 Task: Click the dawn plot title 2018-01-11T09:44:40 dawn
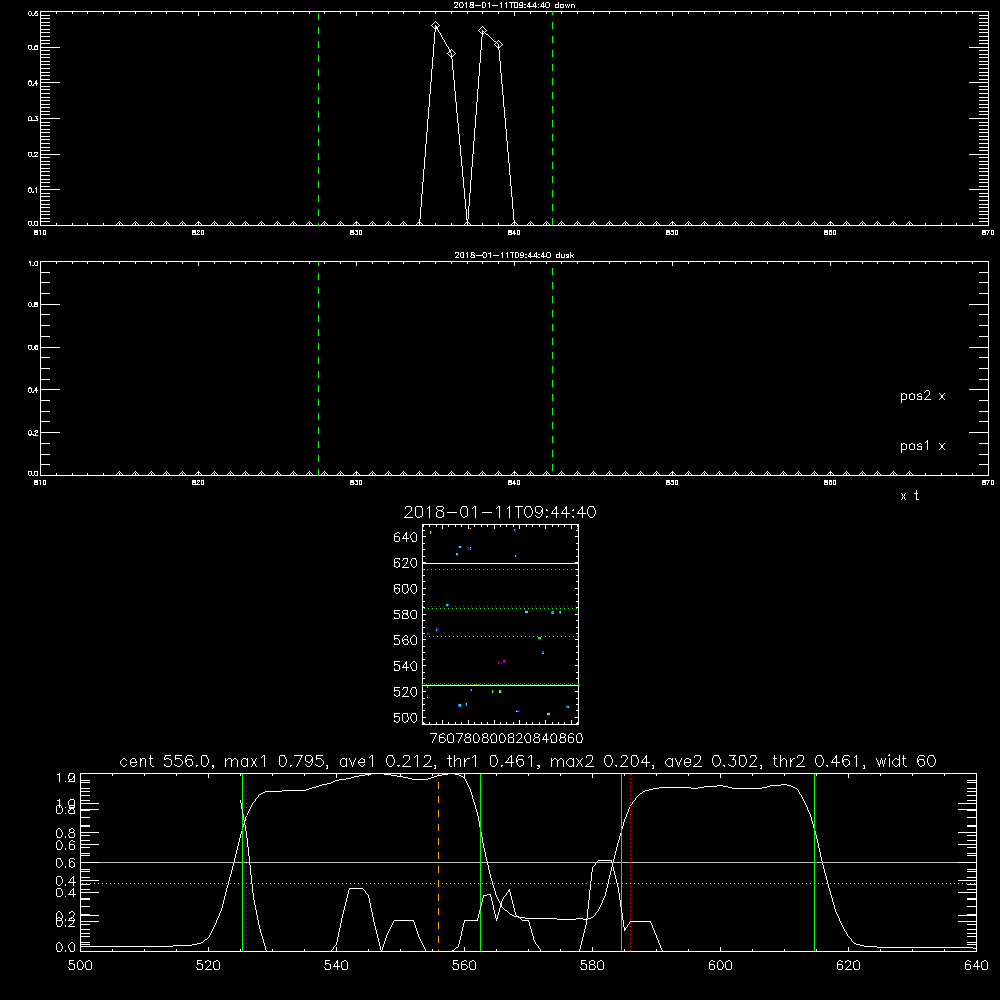(x=514, y=5)
